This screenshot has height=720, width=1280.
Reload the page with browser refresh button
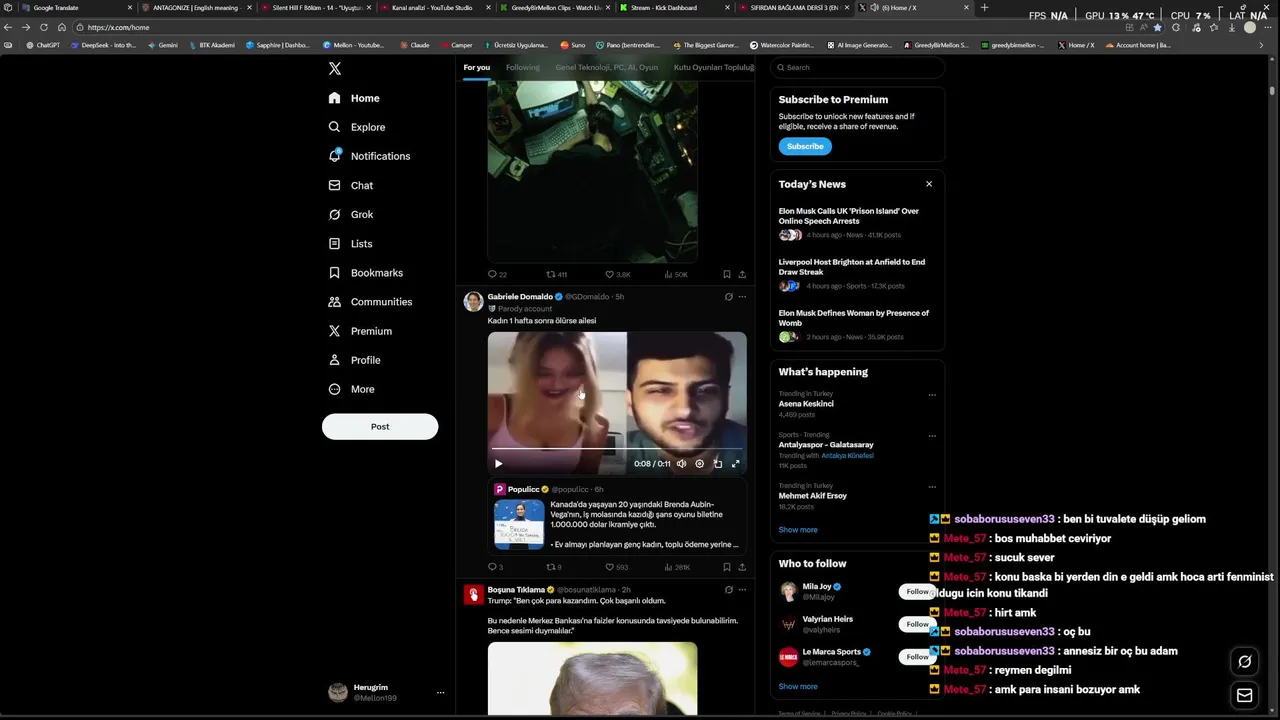coord(43,27)
